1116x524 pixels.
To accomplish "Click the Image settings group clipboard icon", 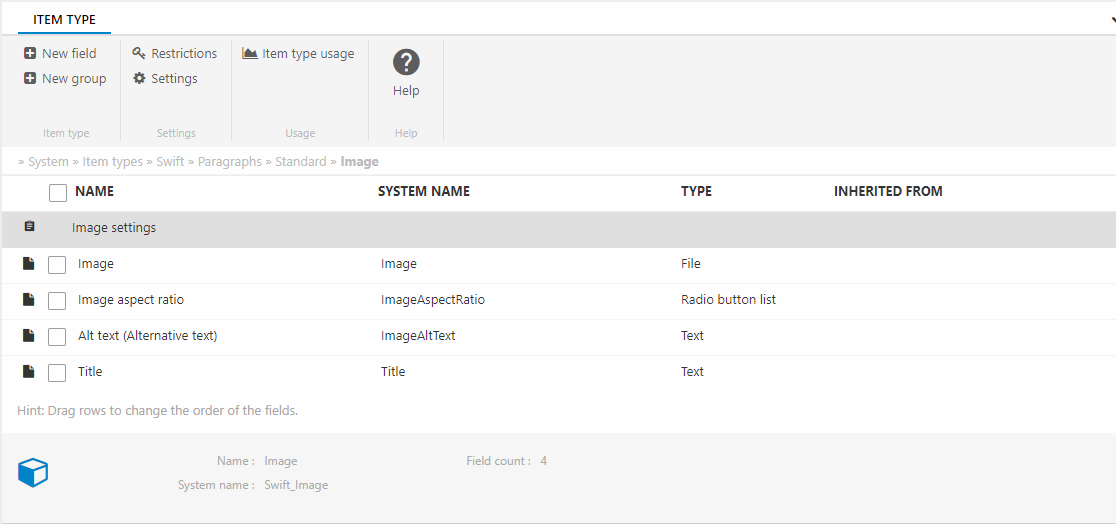I will (x=29, y=227).
